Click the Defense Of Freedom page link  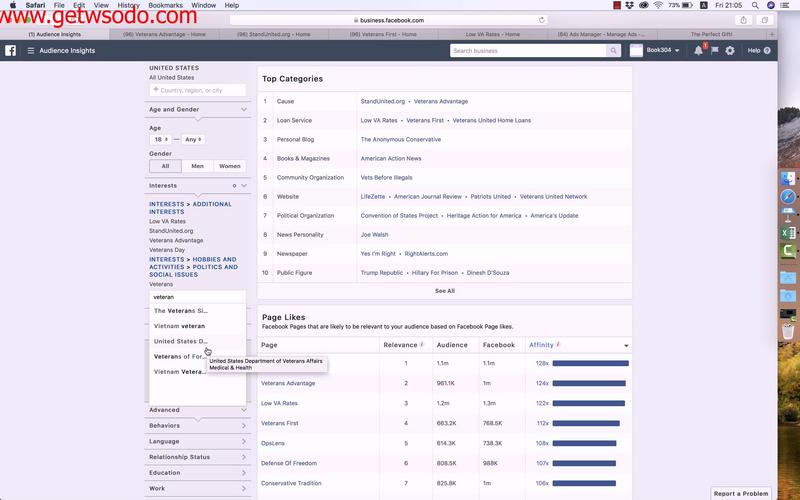pos(289,463)
